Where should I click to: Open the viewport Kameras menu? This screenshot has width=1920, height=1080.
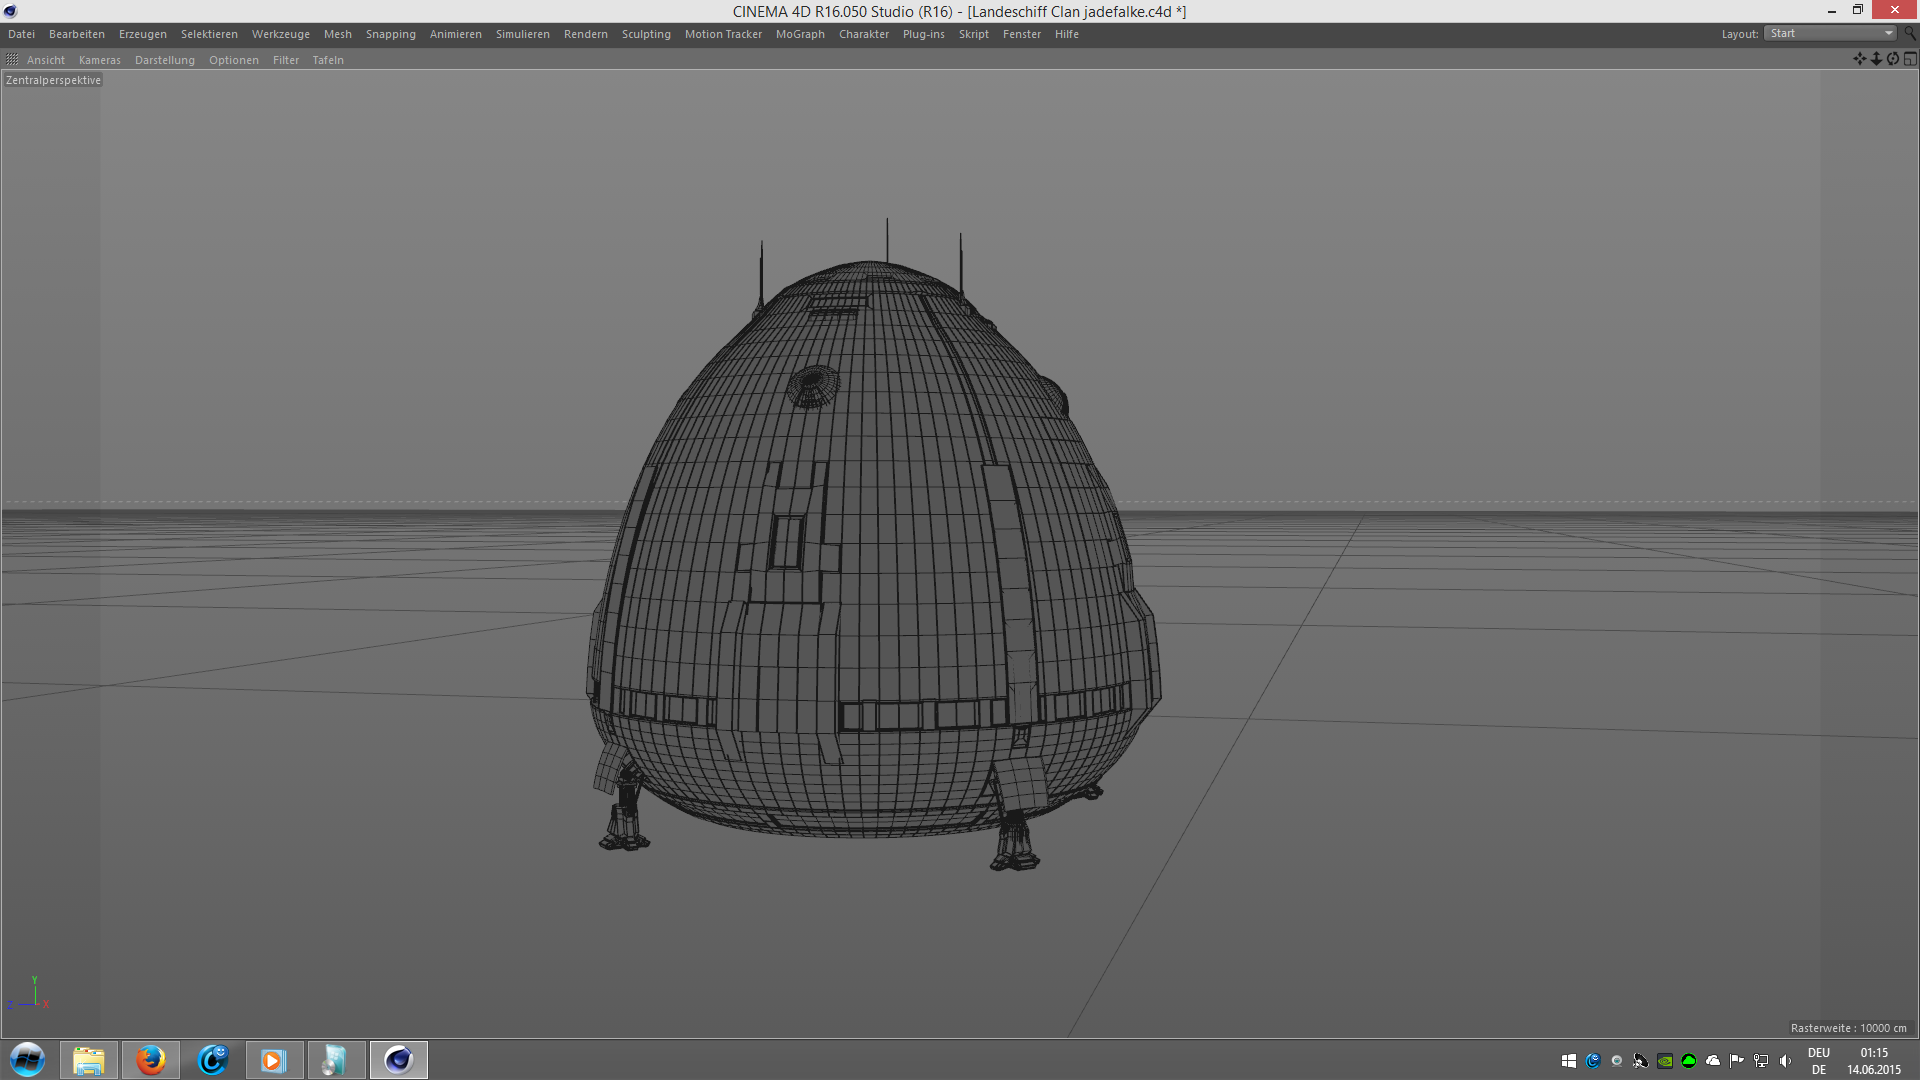tap(100, 60)
